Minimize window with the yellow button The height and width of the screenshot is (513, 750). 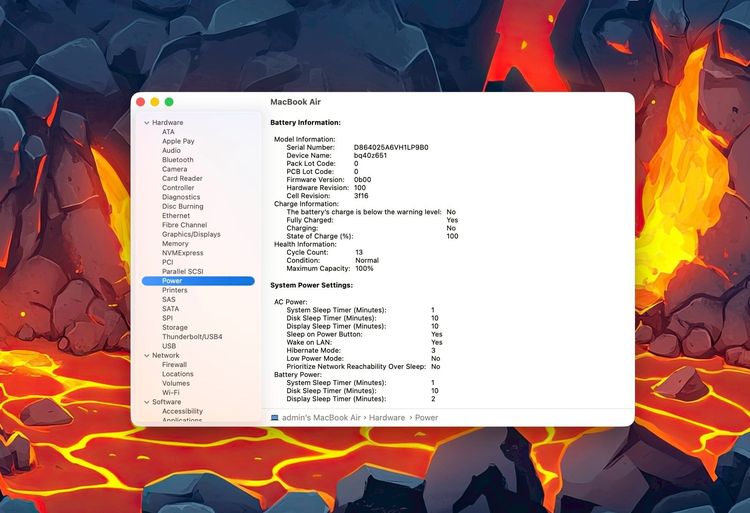click(x=155, y=102)
